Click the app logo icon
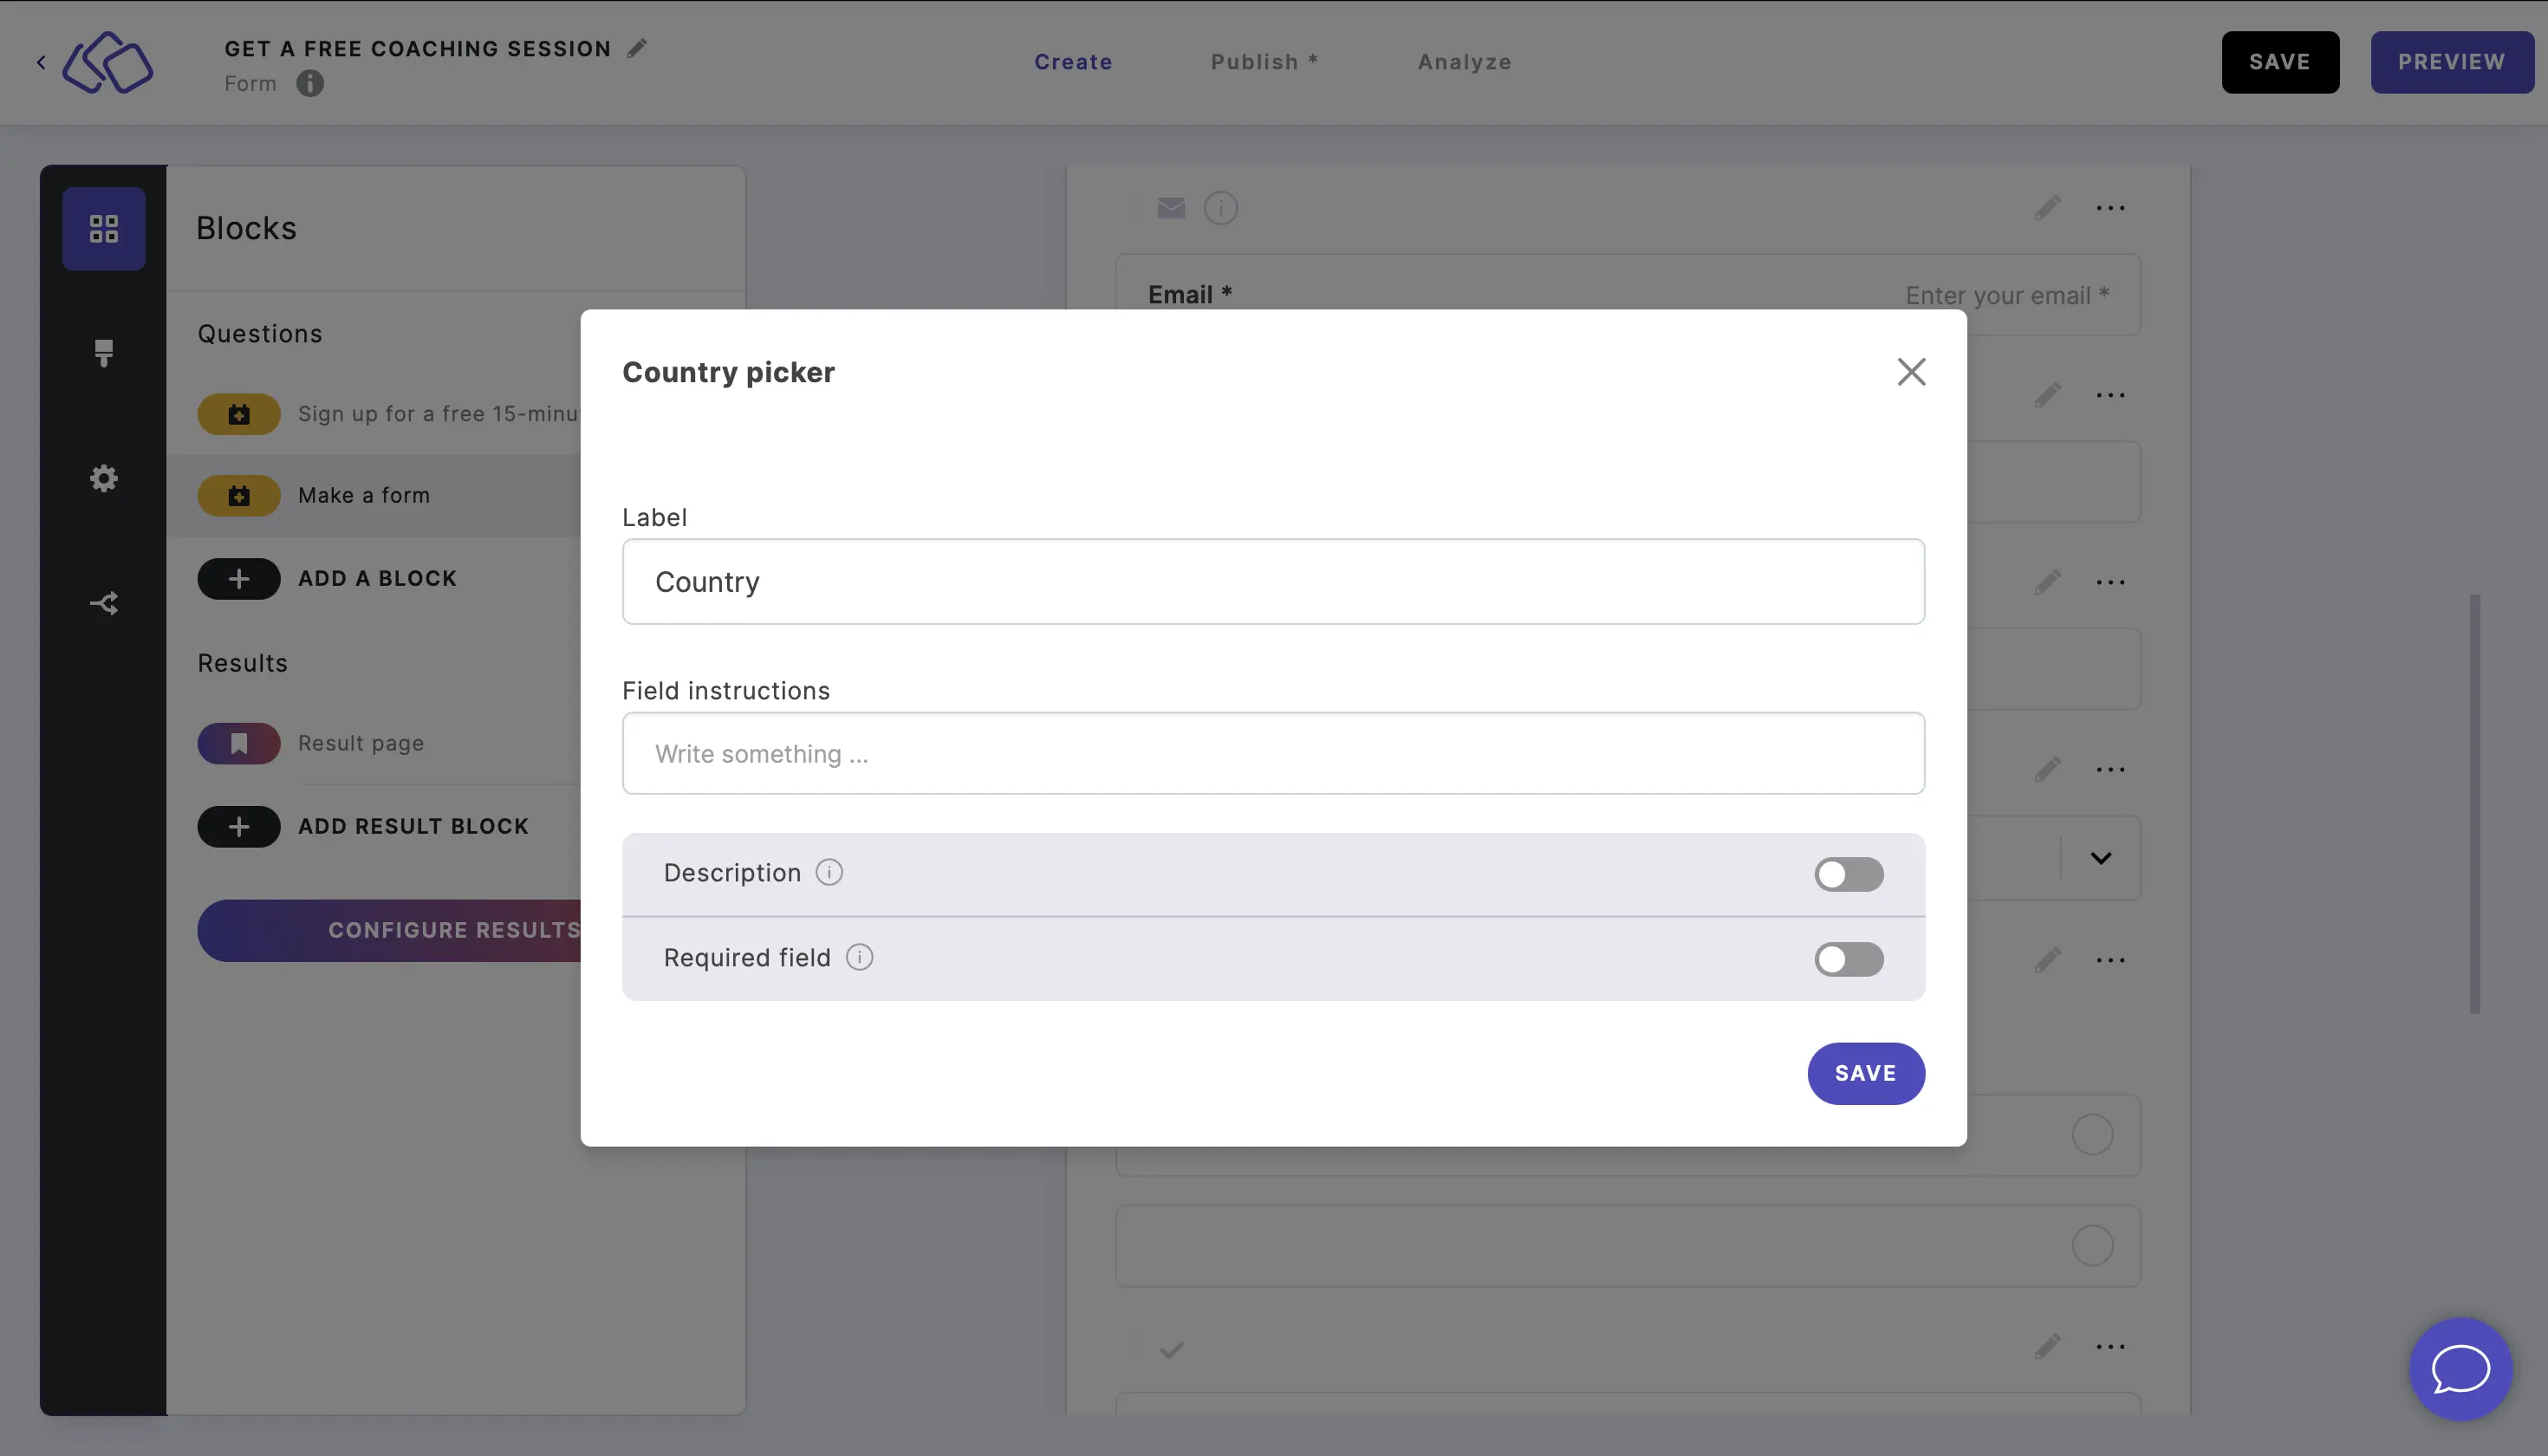Image resolution: width=2548 pixels, height=1456 pixels. click(108, 62)
